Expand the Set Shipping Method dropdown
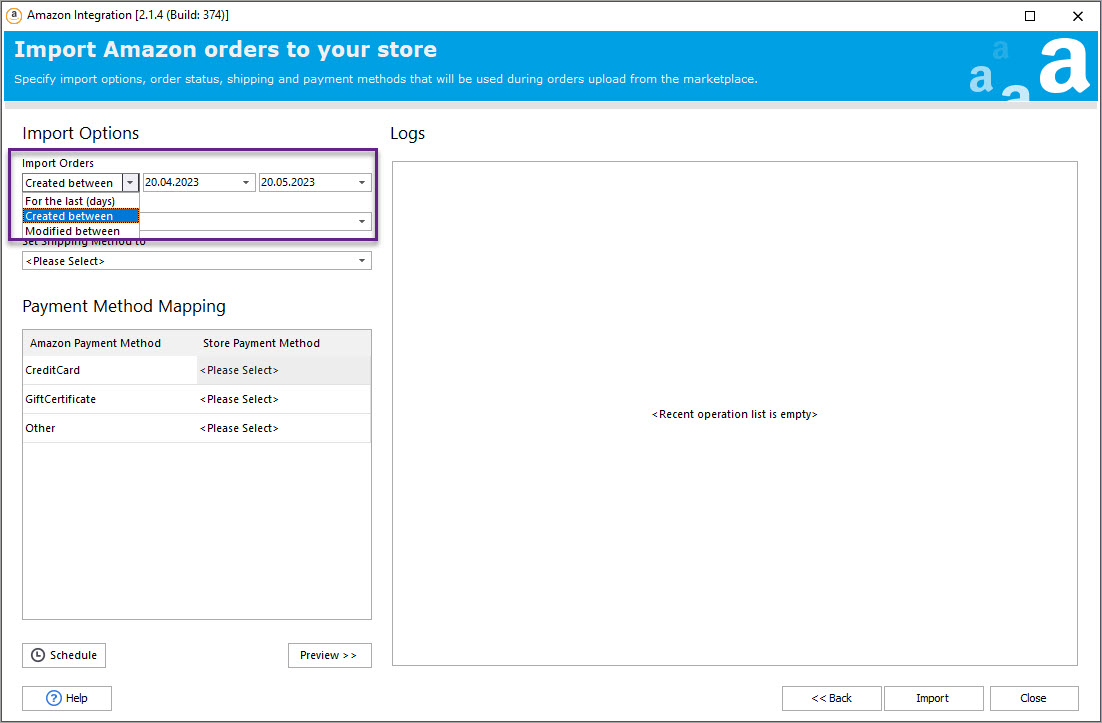The width and height of the screenshot is (1102, 723). pos(361,261)
